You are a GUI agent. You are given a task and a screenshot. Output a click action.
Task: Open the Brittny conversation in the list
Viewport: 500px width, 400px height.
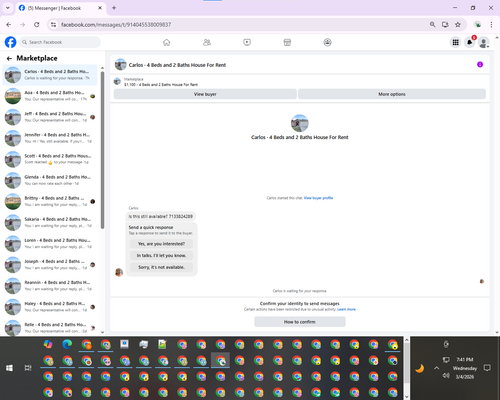[50, 201]
